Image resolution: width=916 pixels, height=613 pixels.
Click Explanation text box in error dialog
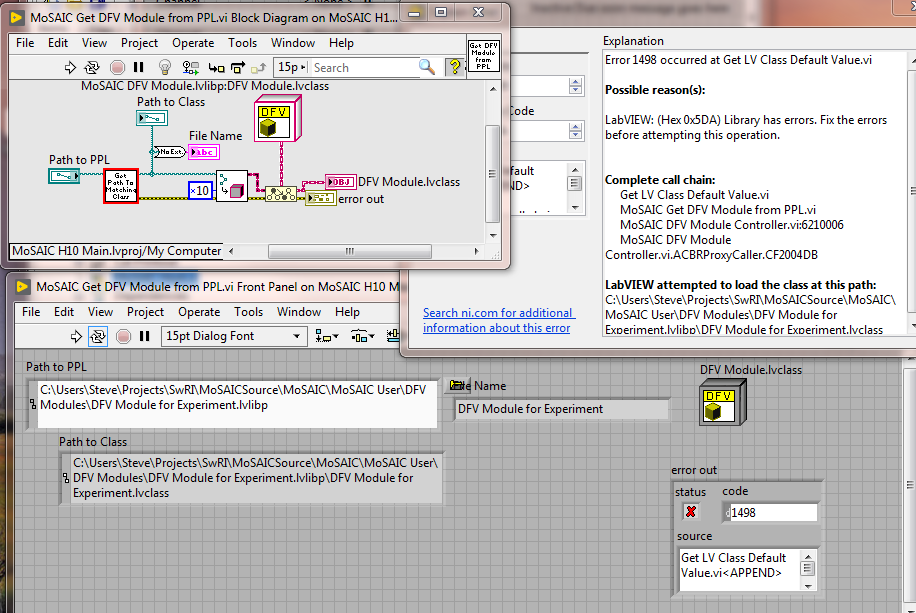755,193
